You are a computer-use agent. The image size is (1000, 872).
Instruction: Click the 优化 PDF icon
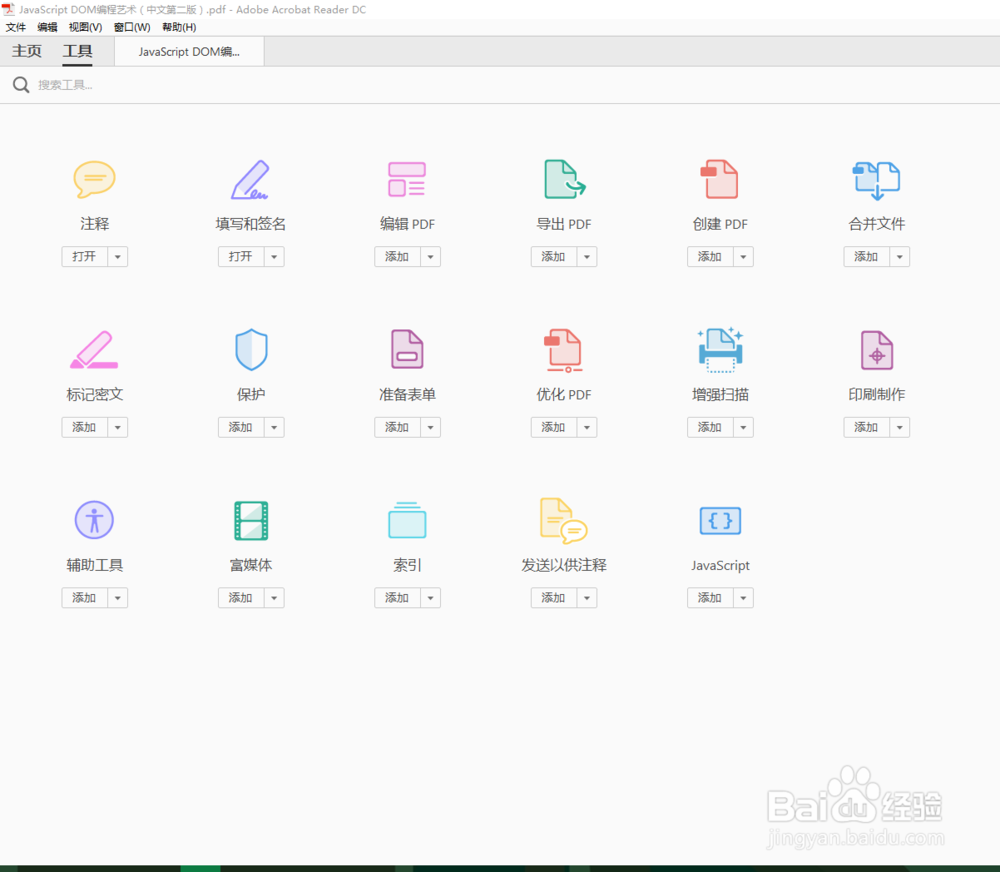[x=563, y=350]
